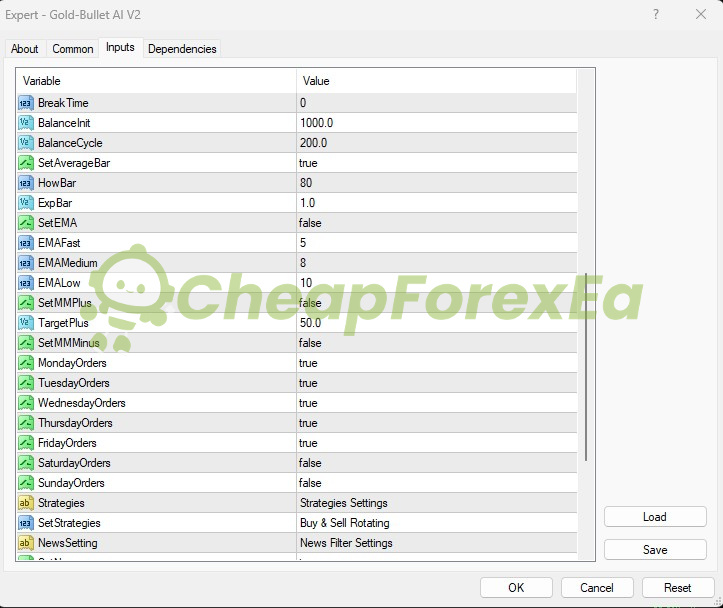Click the Reset button
Screen dimensions: 723x608
[678, 588]
